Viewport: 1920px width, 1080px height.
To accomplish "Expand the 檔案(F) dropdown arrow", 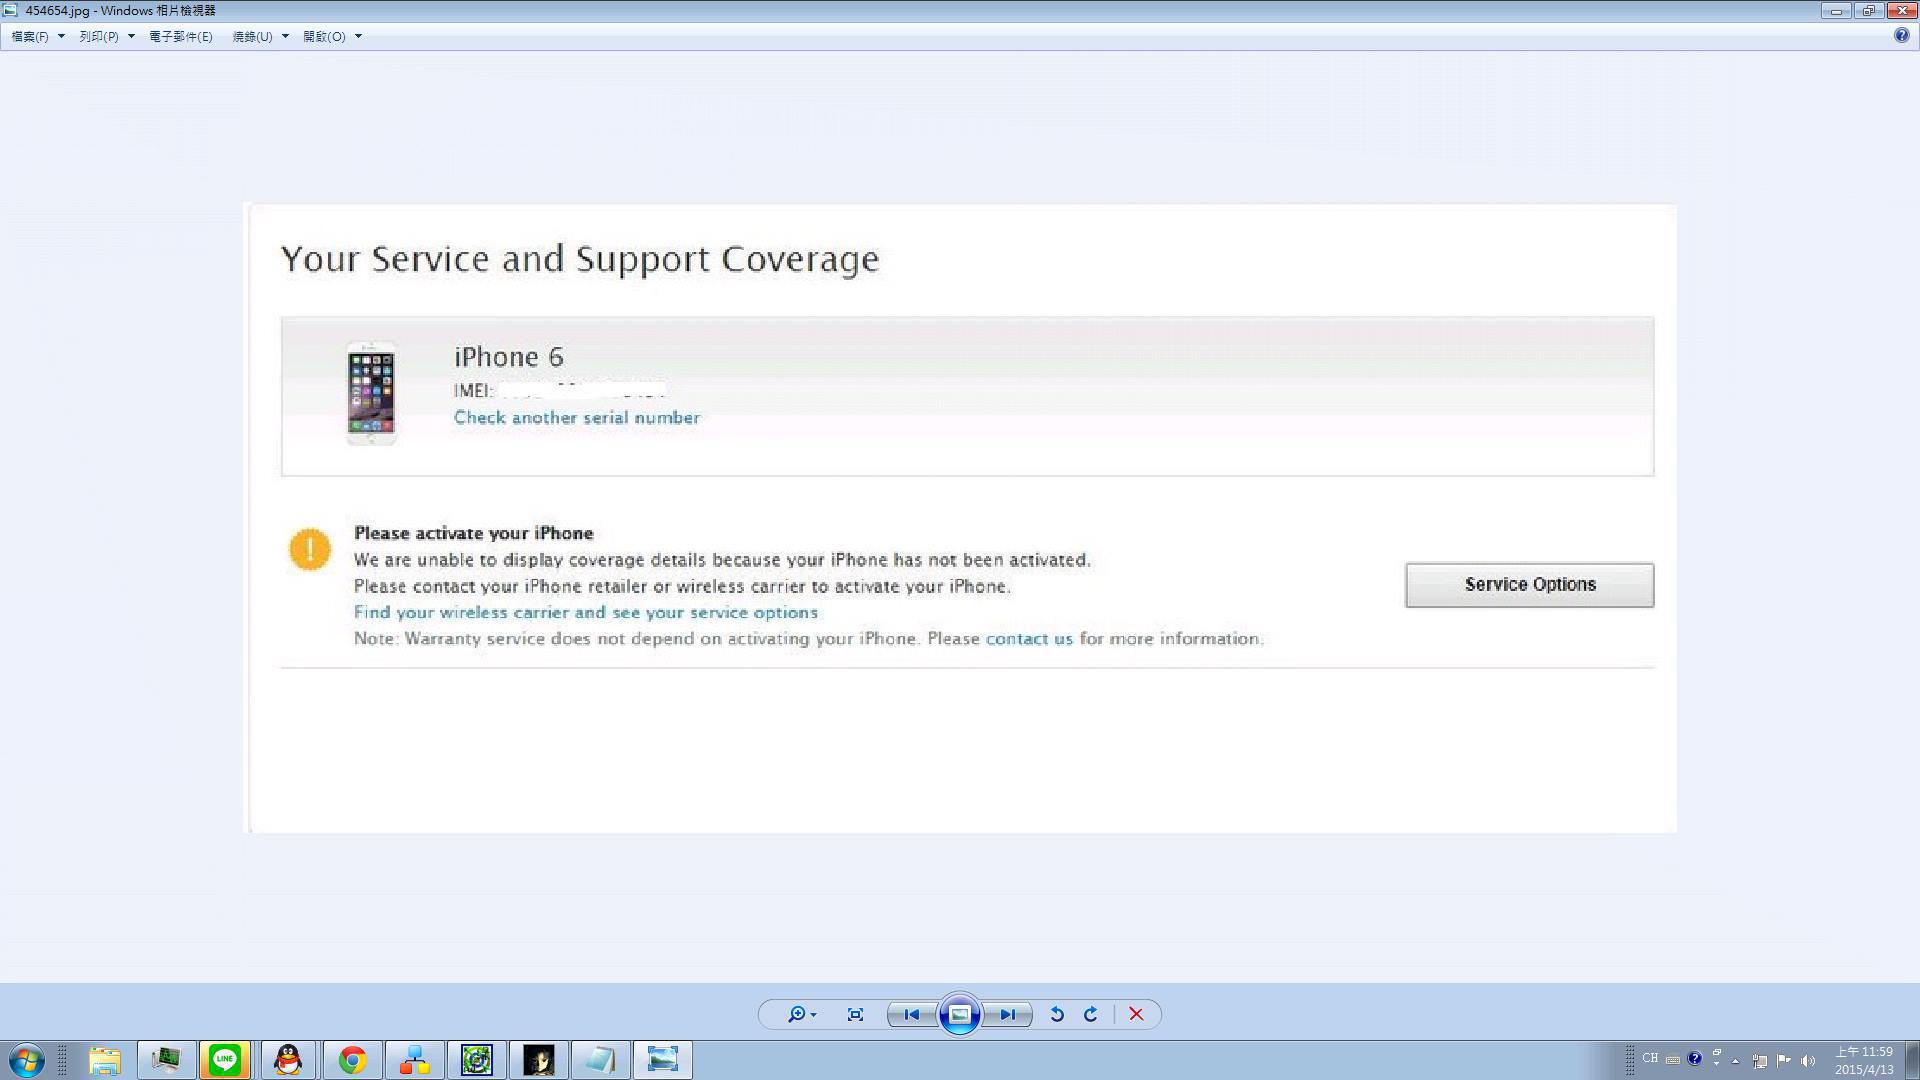I will click(x=61, y=36).
